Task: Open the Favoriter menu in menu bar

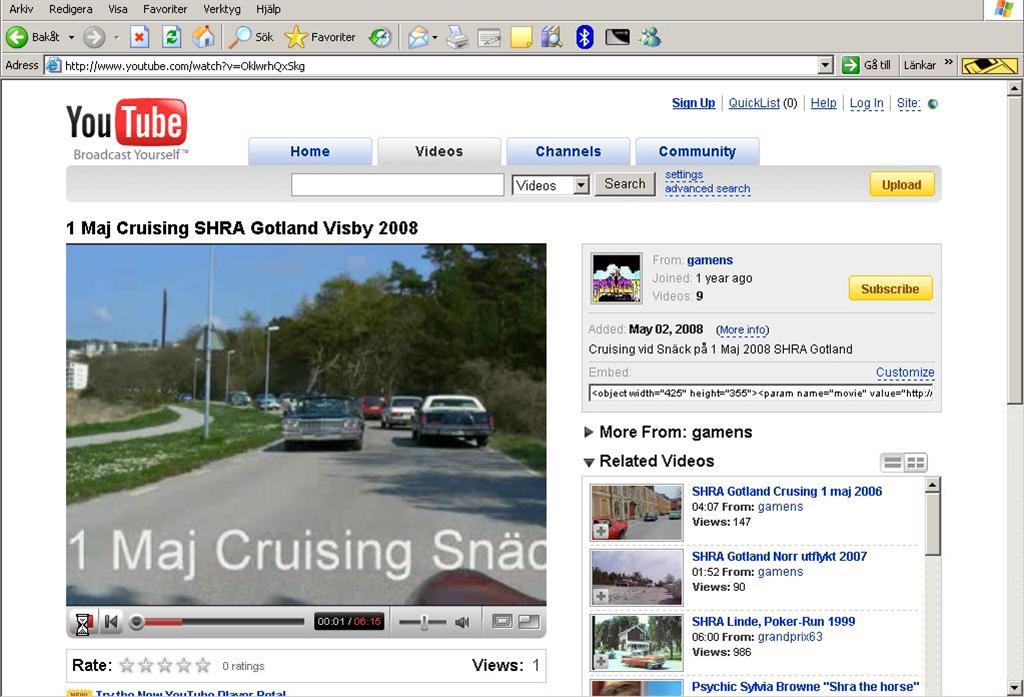Action: (x=165, y=9)
